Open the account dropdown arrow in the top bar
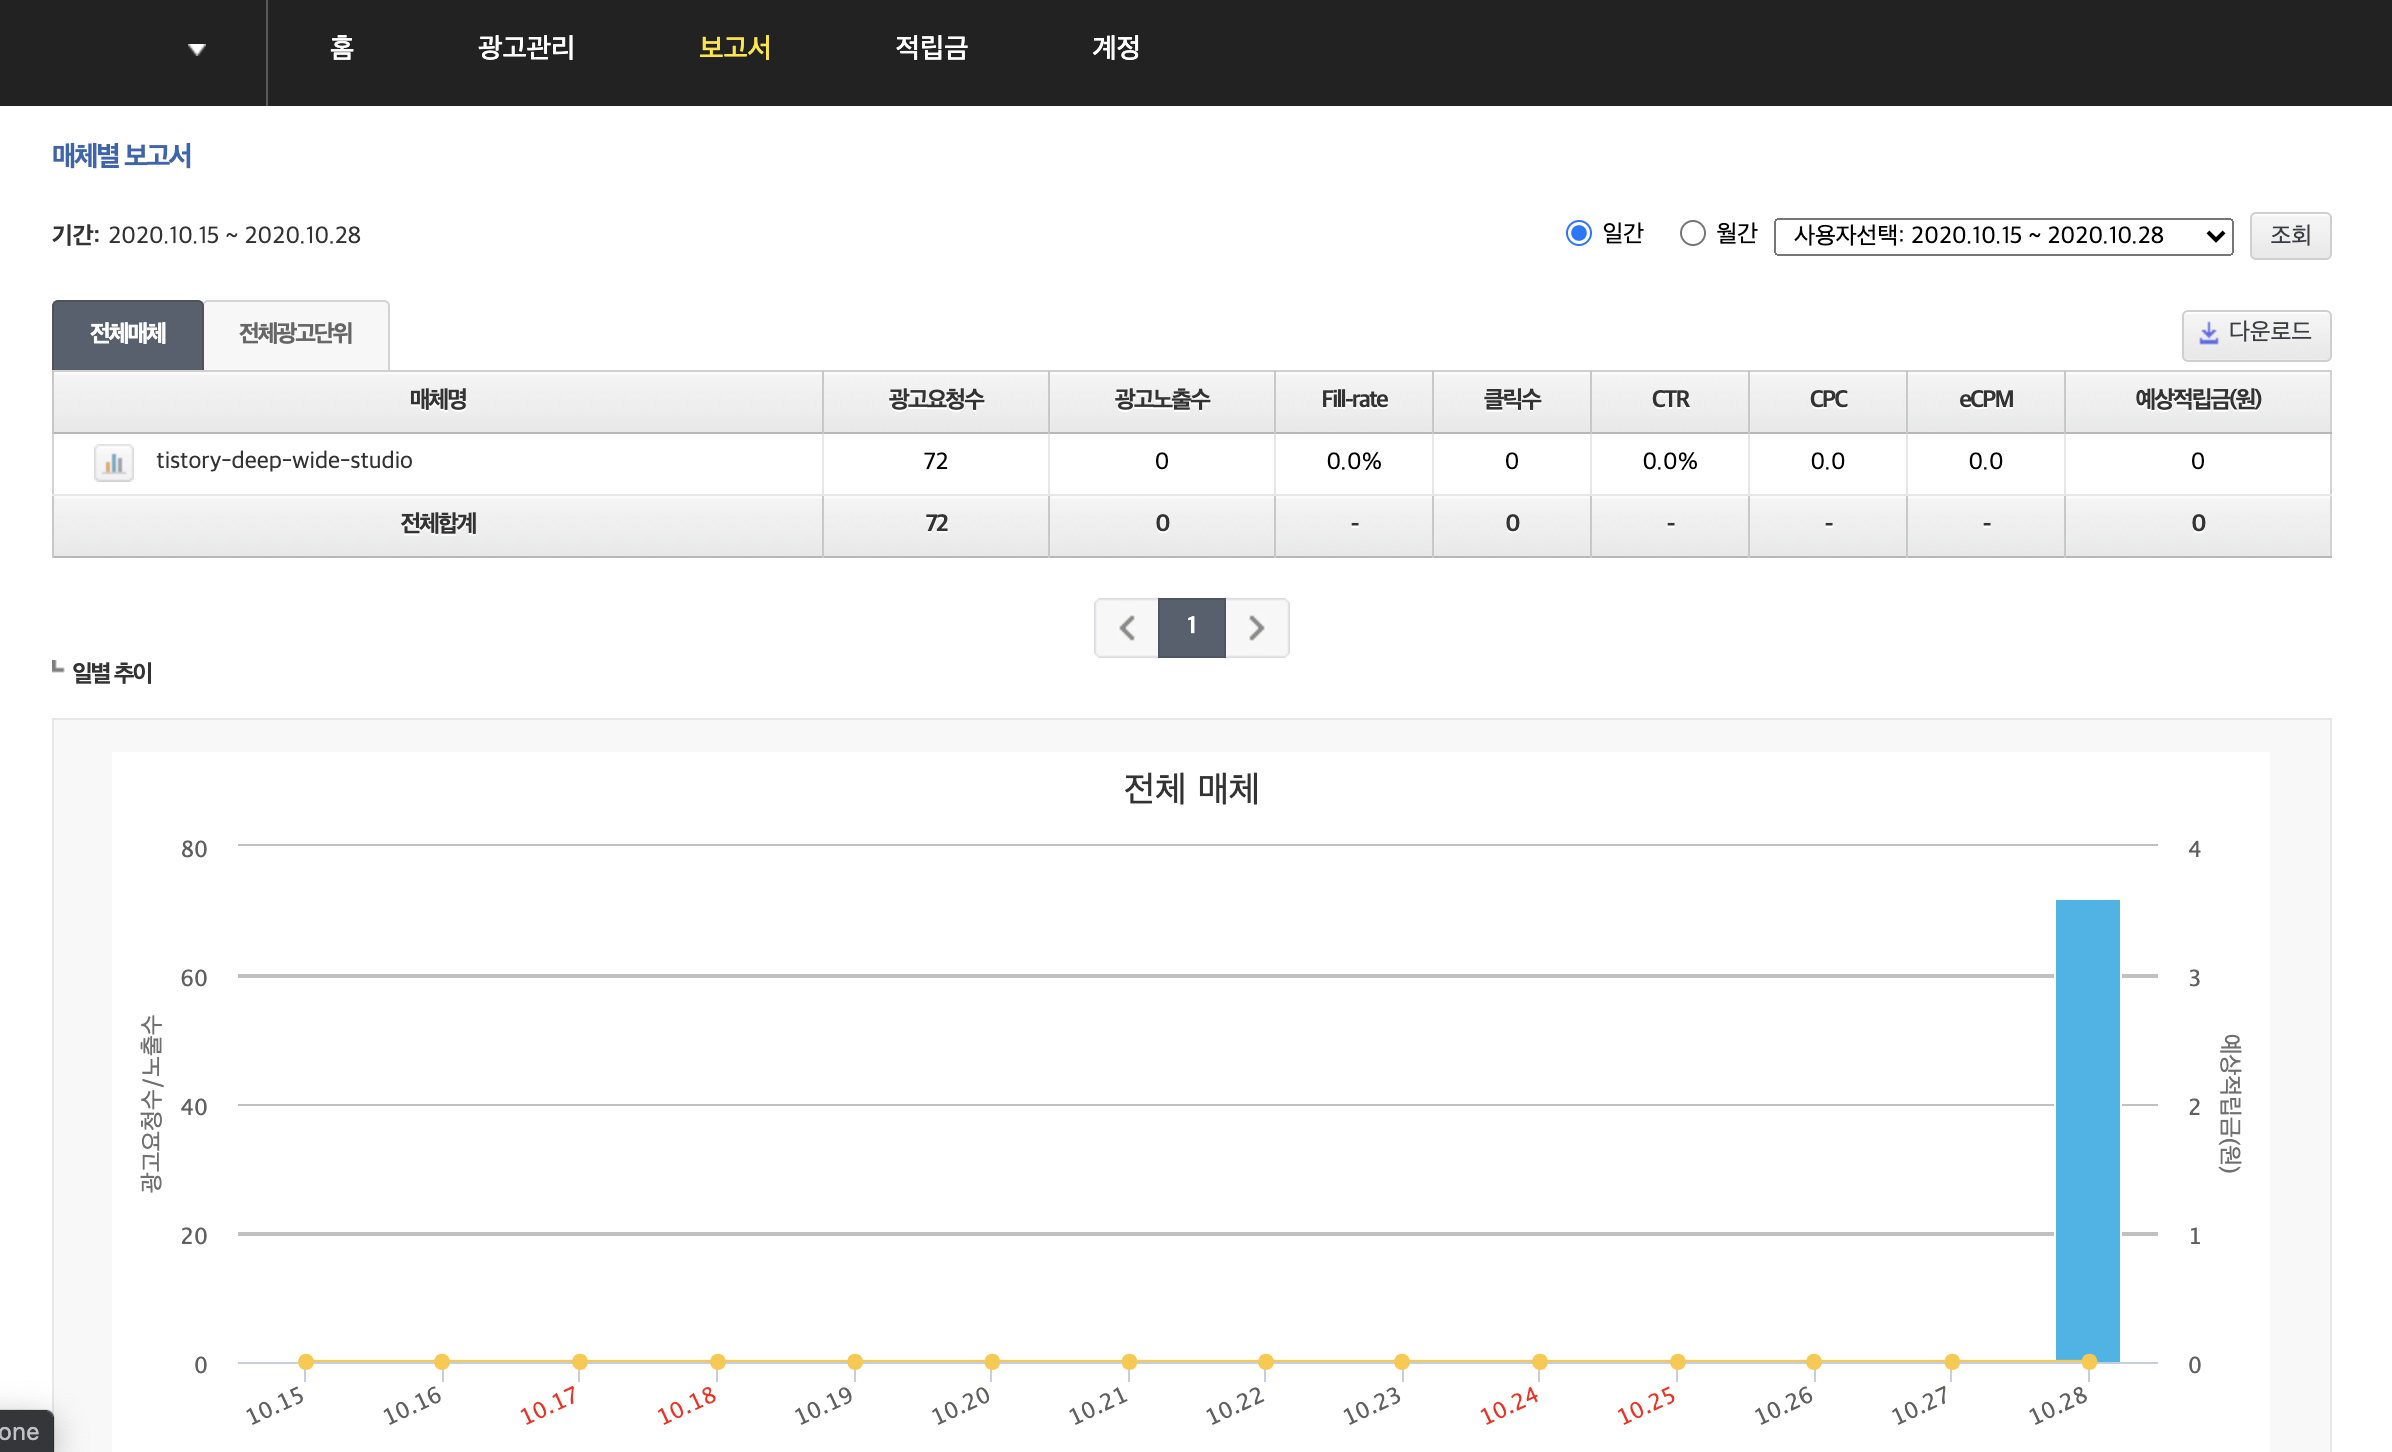 [x=197, y=49]
